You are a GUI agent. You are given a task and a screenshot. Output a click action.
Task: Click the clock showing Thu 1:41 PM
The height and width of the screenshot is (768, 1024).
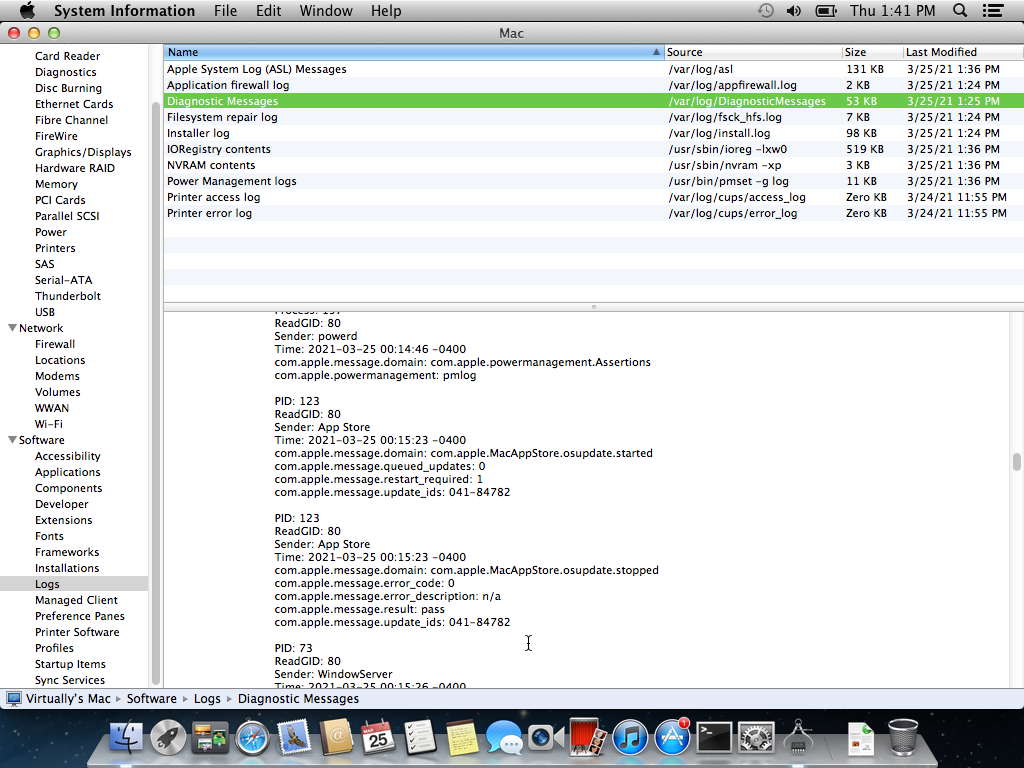[892, 10]
